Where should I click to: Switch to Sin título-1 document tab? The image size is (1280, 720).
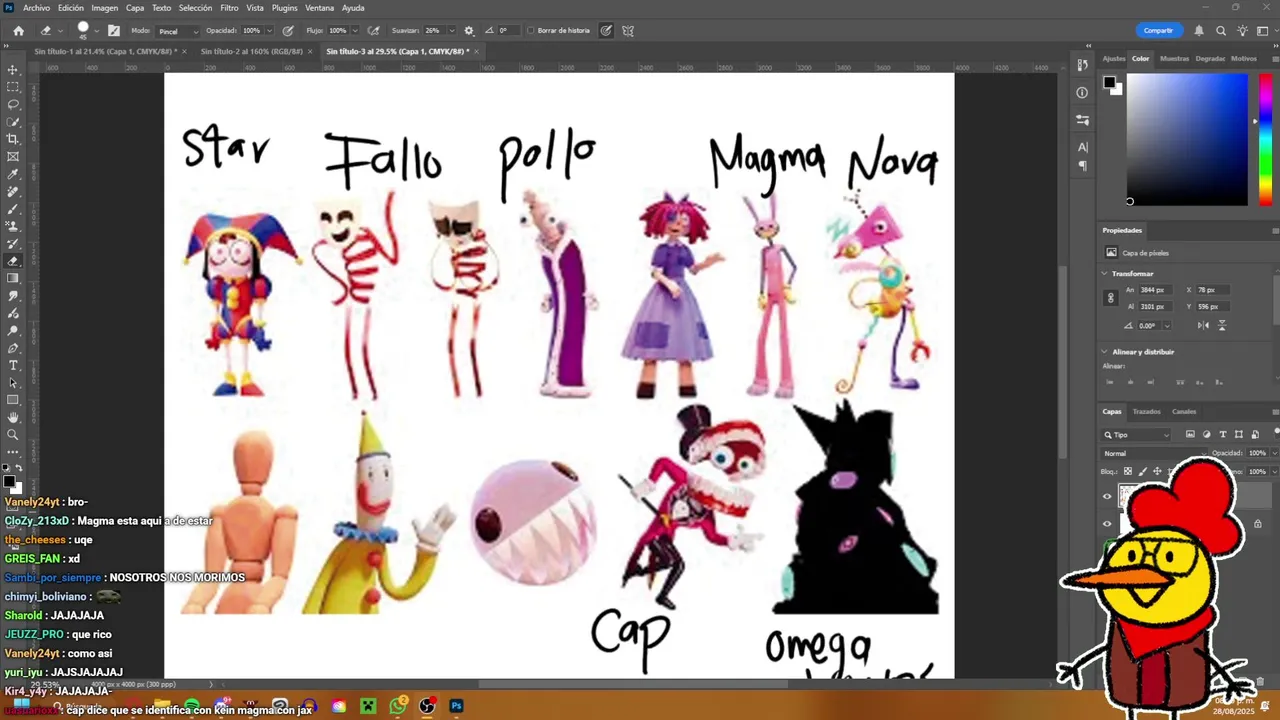(105, 51)
